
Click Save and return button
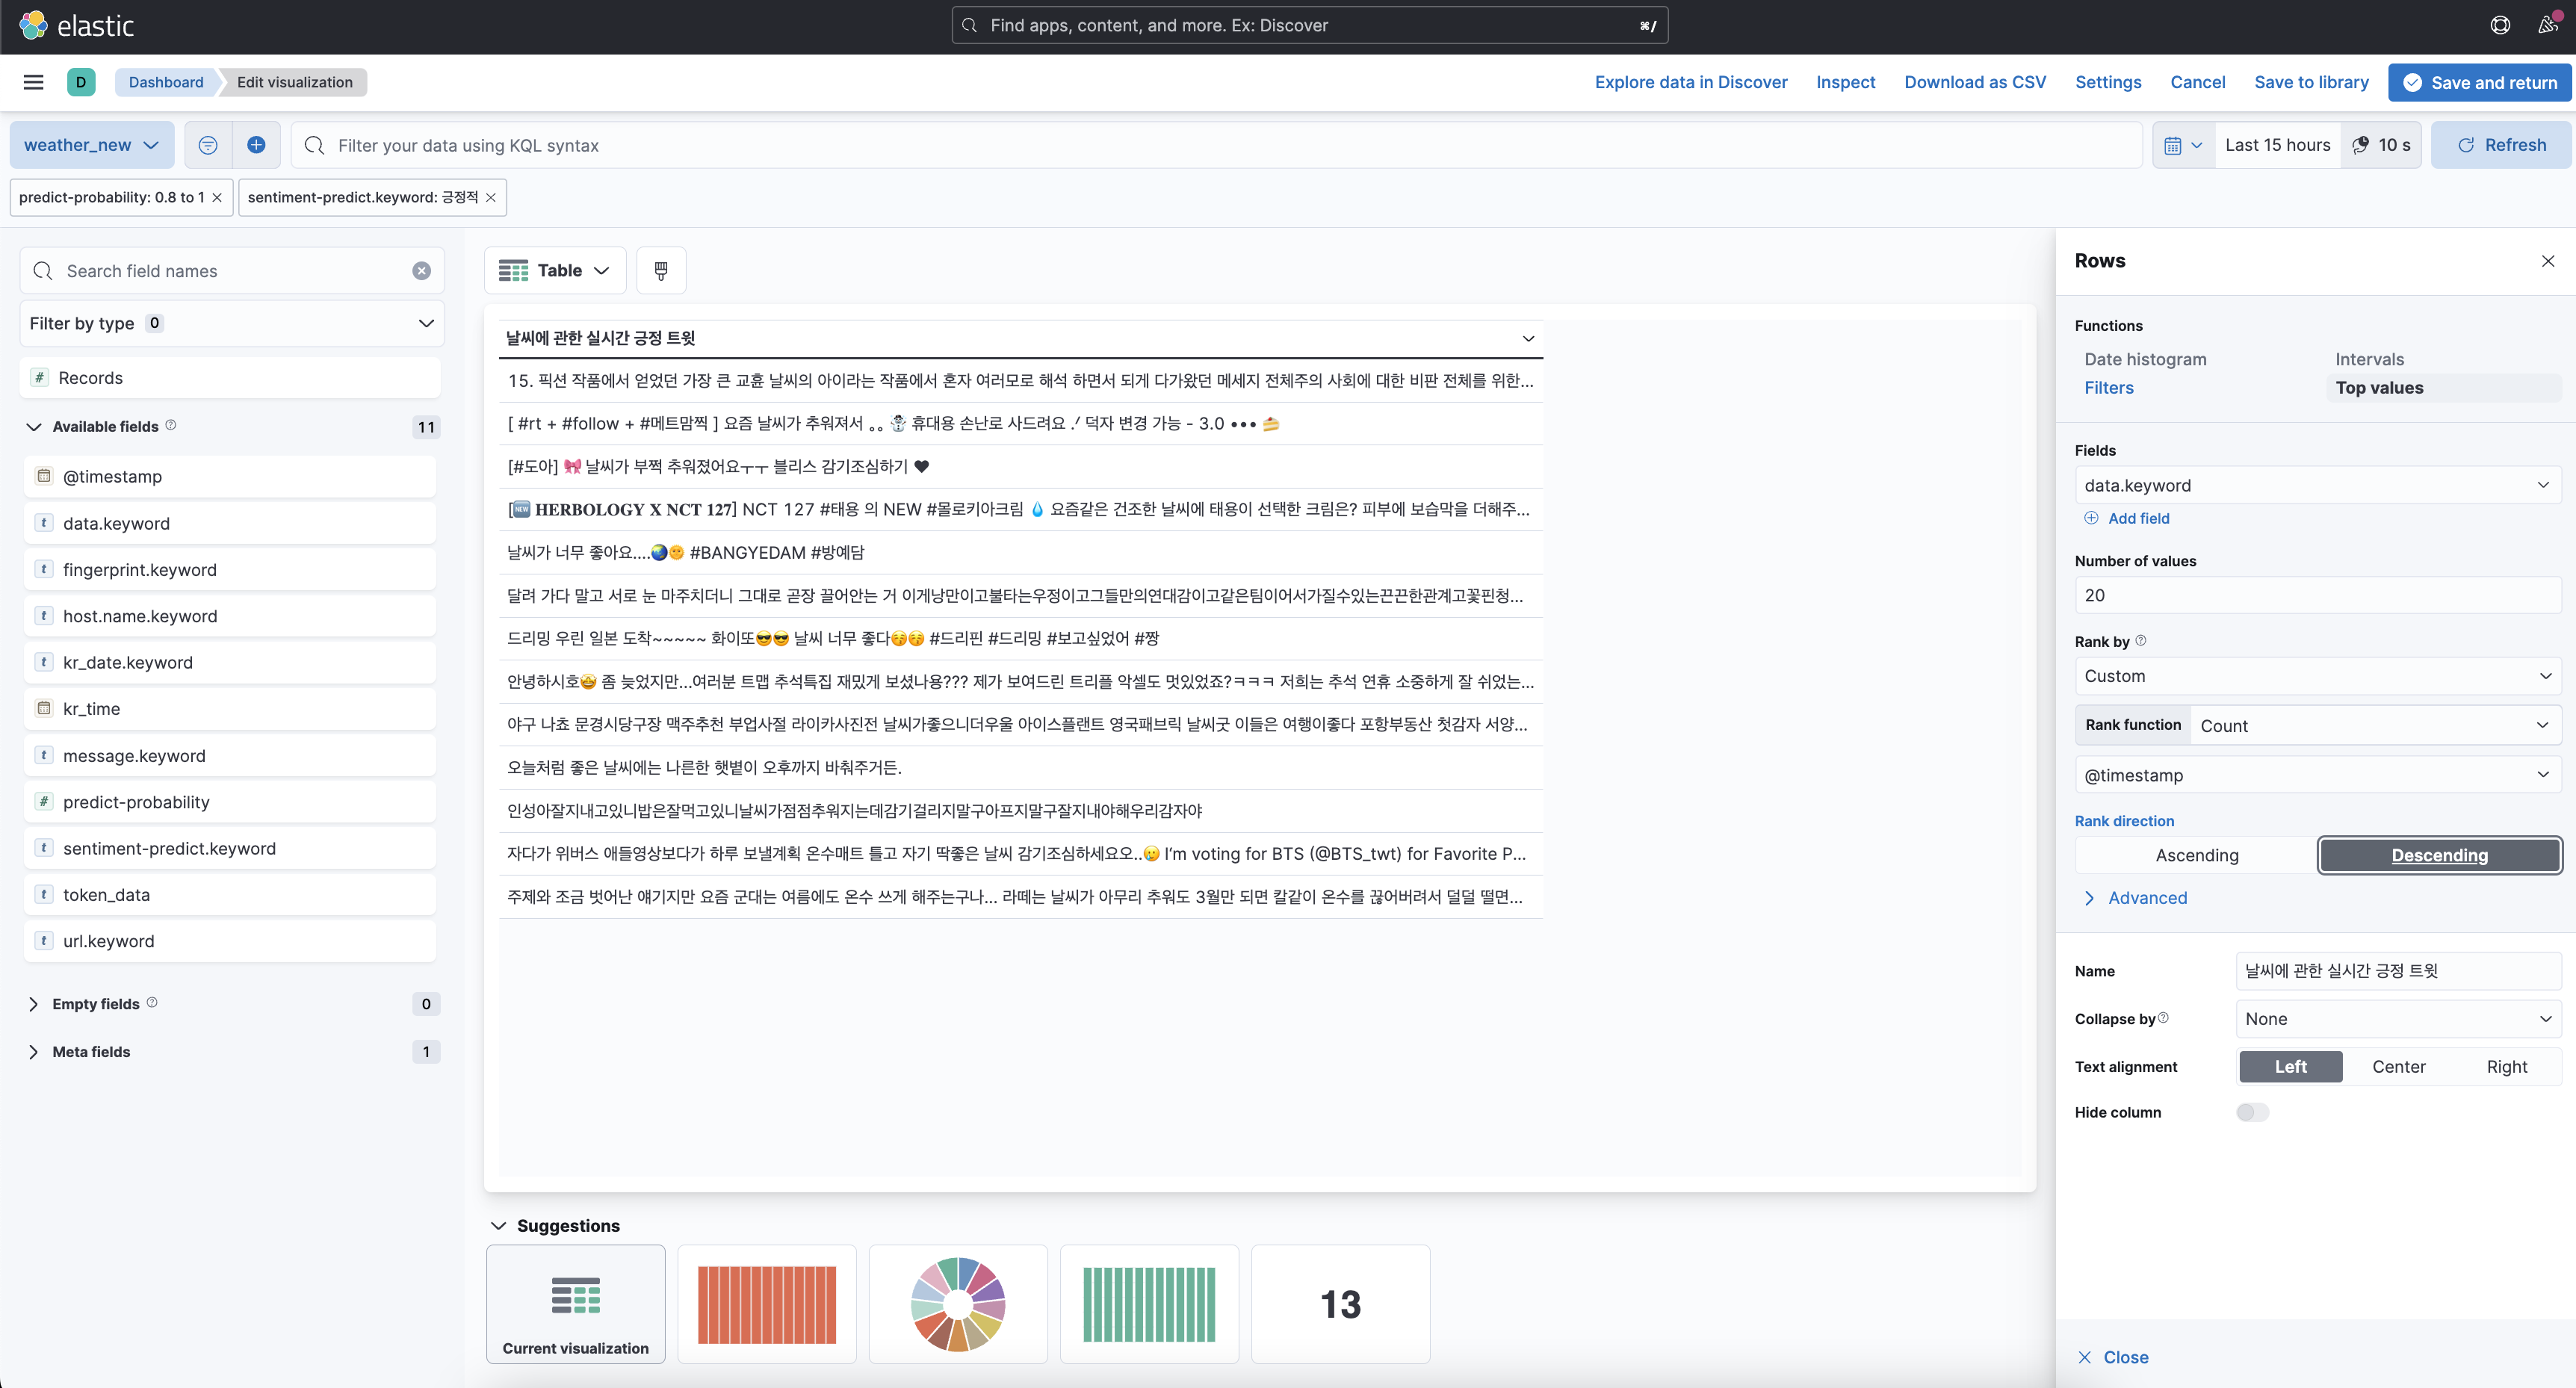click(x=2479, y=82)
